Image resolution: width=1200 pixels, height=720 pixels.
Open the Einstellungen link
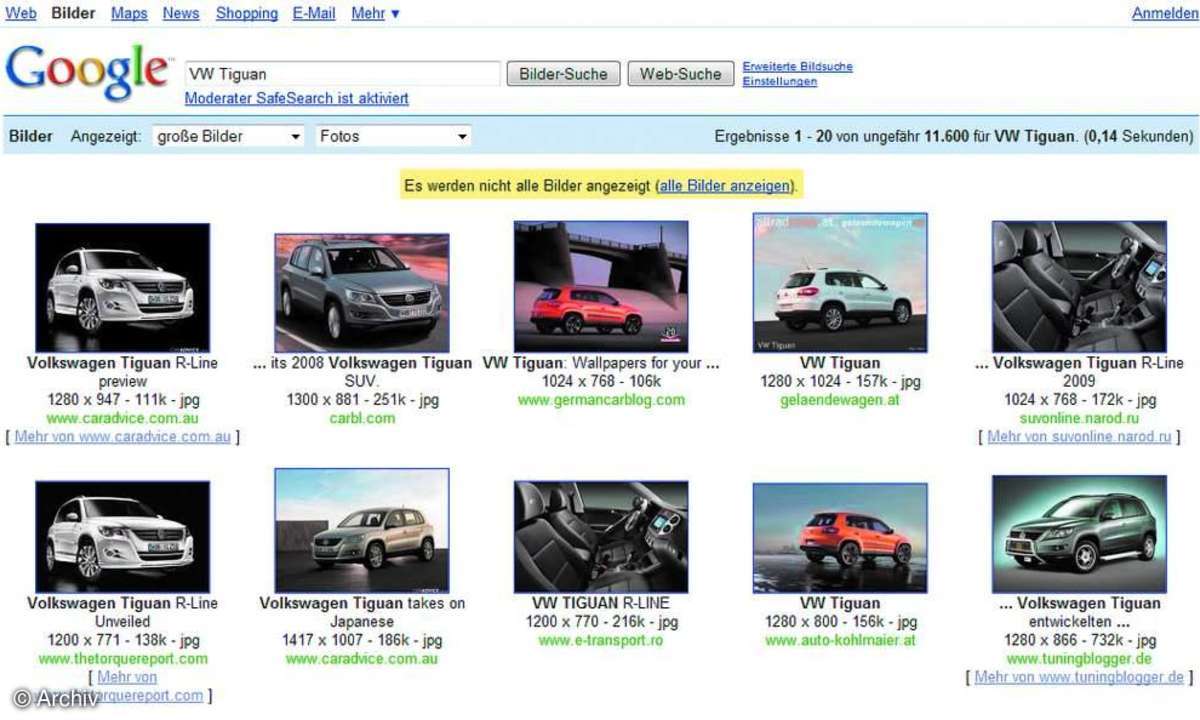779,82
